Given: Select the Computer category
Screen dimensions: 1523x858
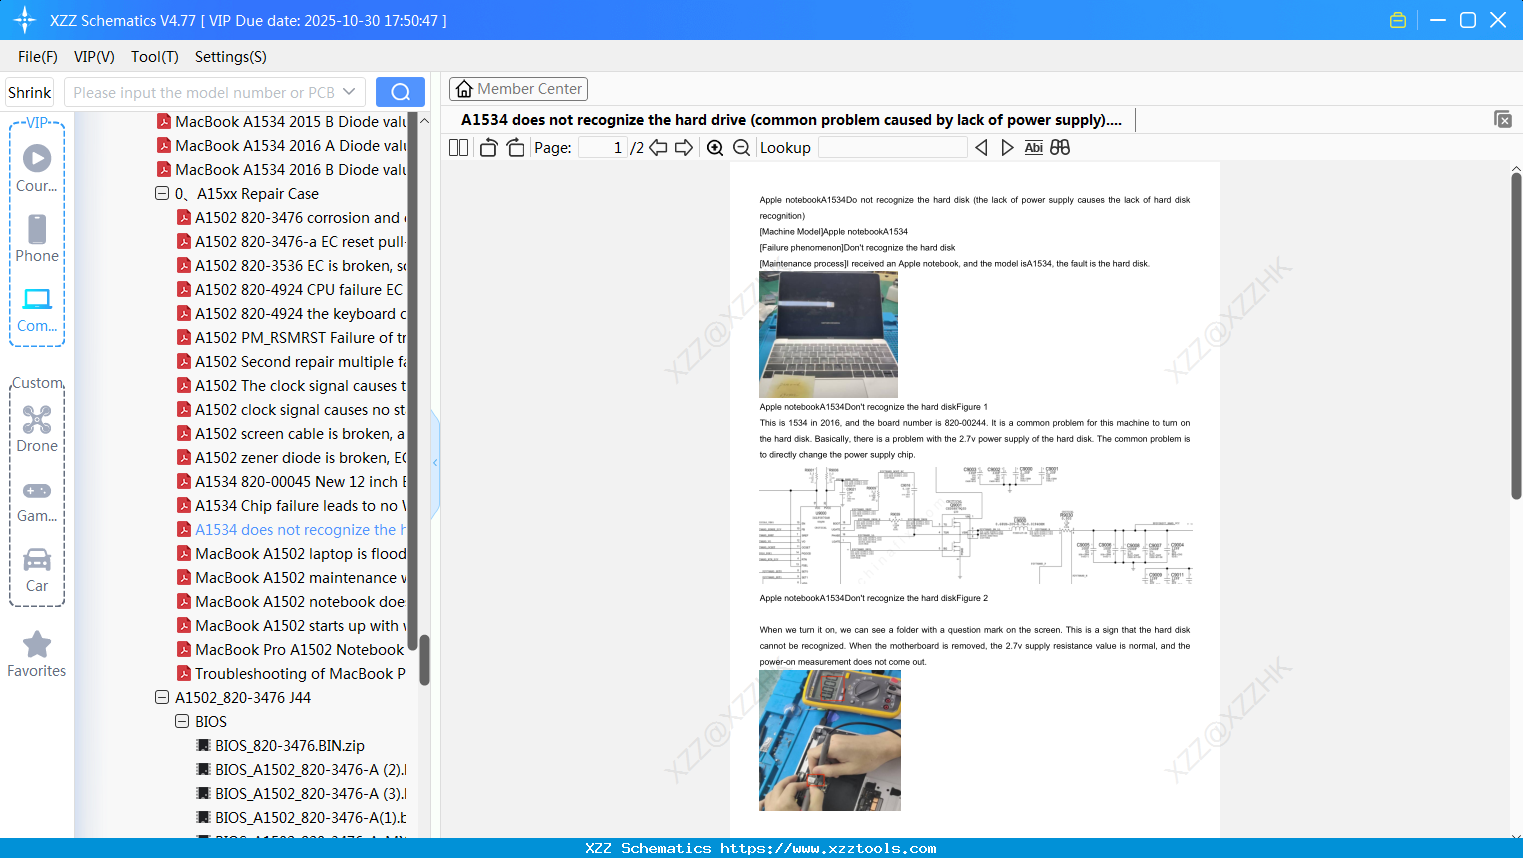Looking at the screenshot, I should [x=37, y=309].
